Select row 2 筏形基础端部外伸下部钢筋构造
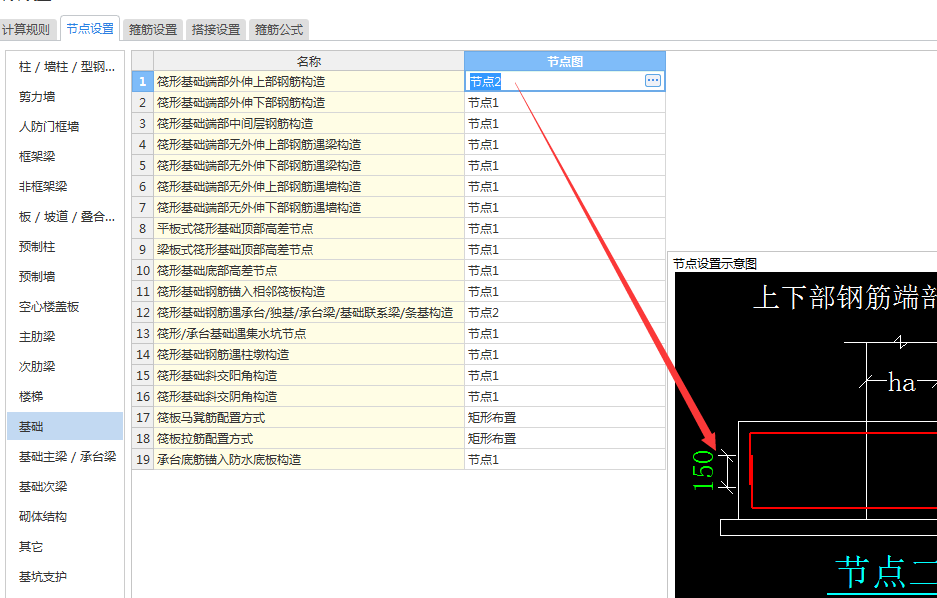This screenshot has height=598, width=937. (x=309, y=102)
